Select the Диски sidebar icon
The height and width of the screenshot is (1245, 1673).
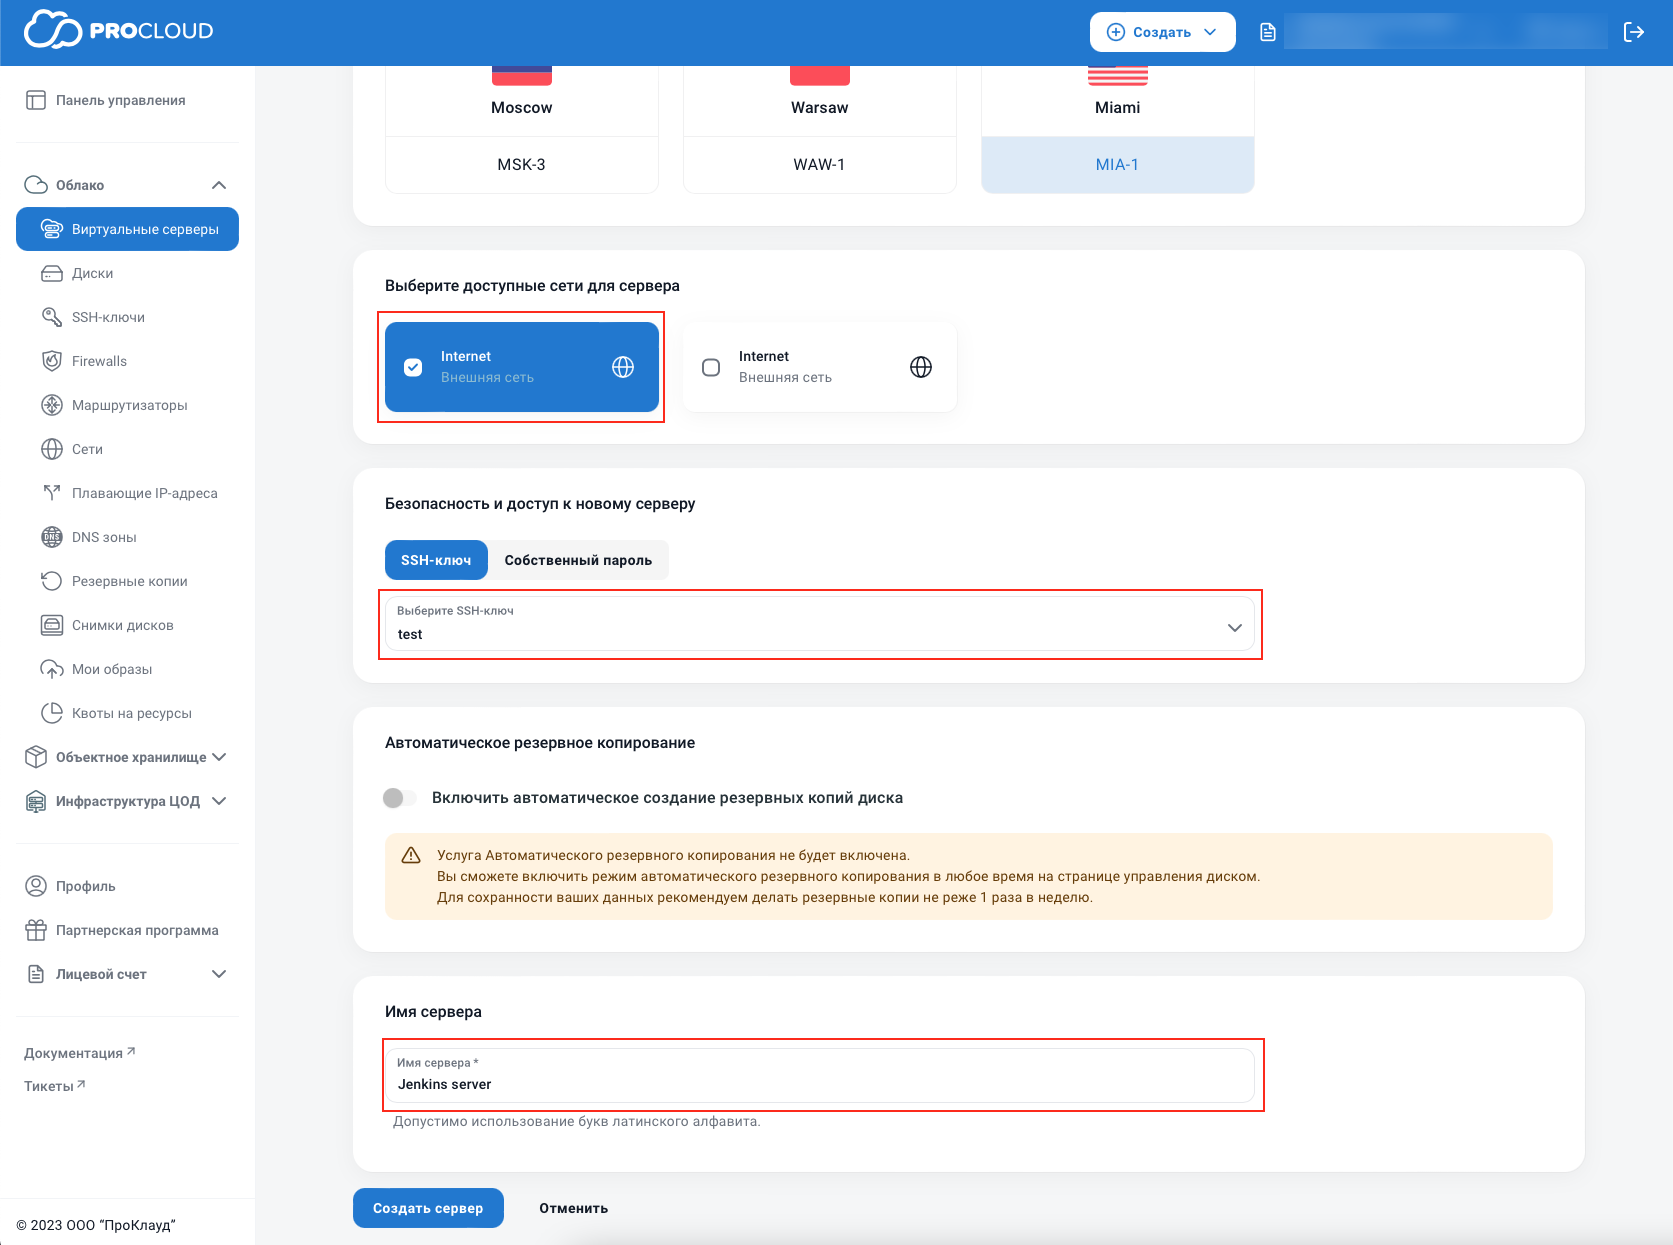[51, 273]
